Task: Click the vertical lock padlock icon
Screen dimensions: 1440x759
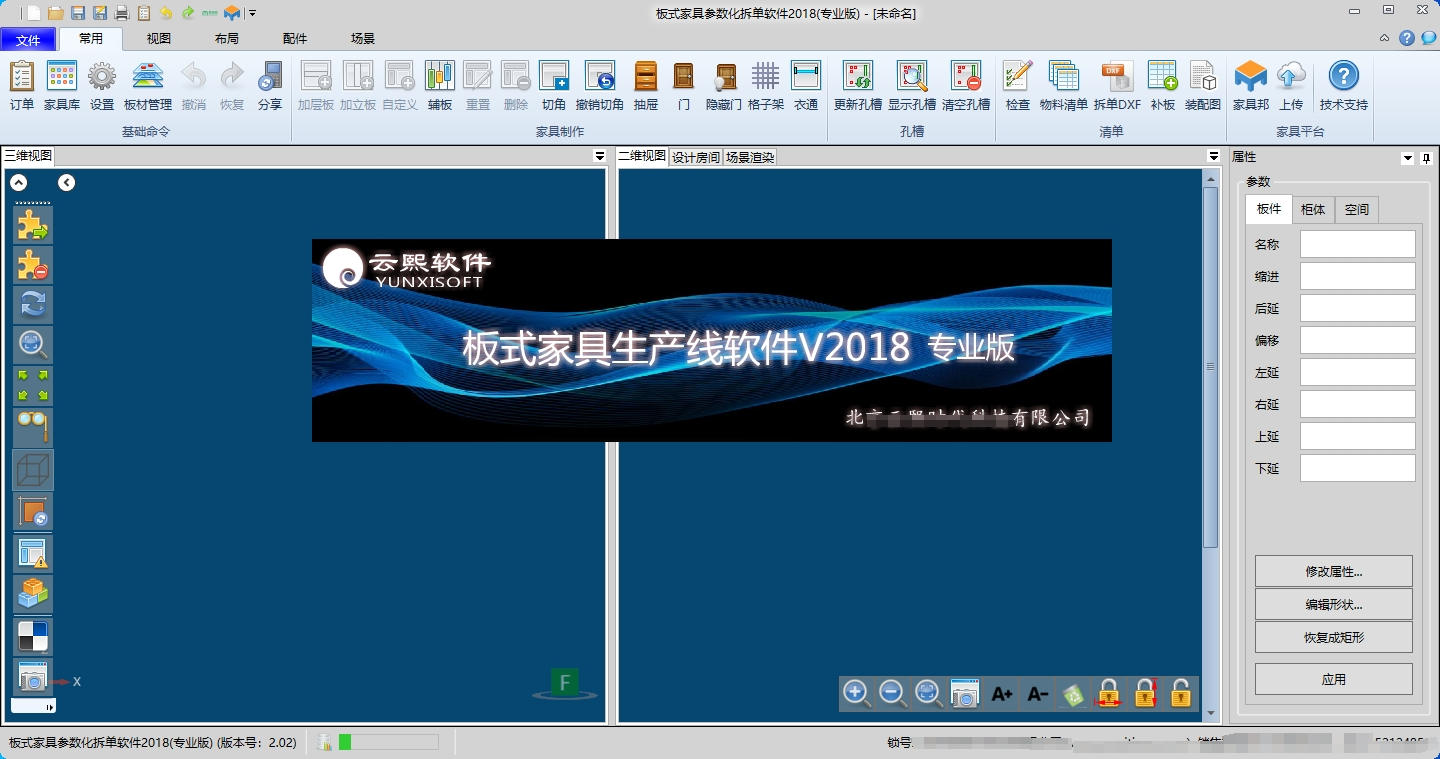Action: 1145,693
